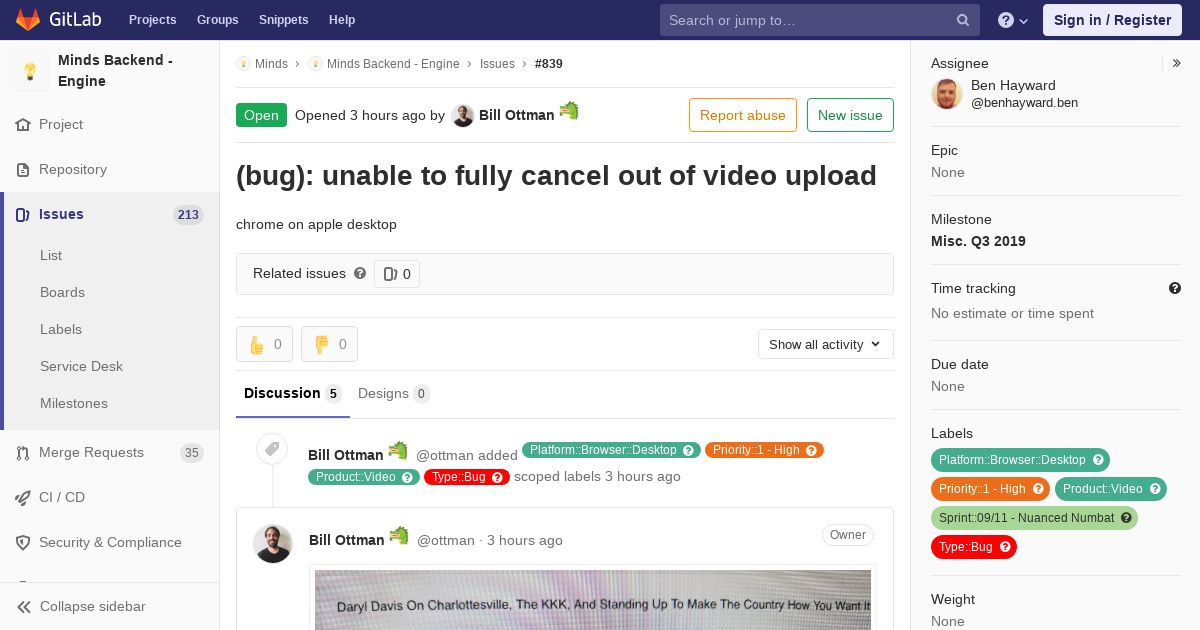Click Bill Ottman's avatar in the issue header
The height and width of the screenshot is (630, 1200).
point(463,115)
